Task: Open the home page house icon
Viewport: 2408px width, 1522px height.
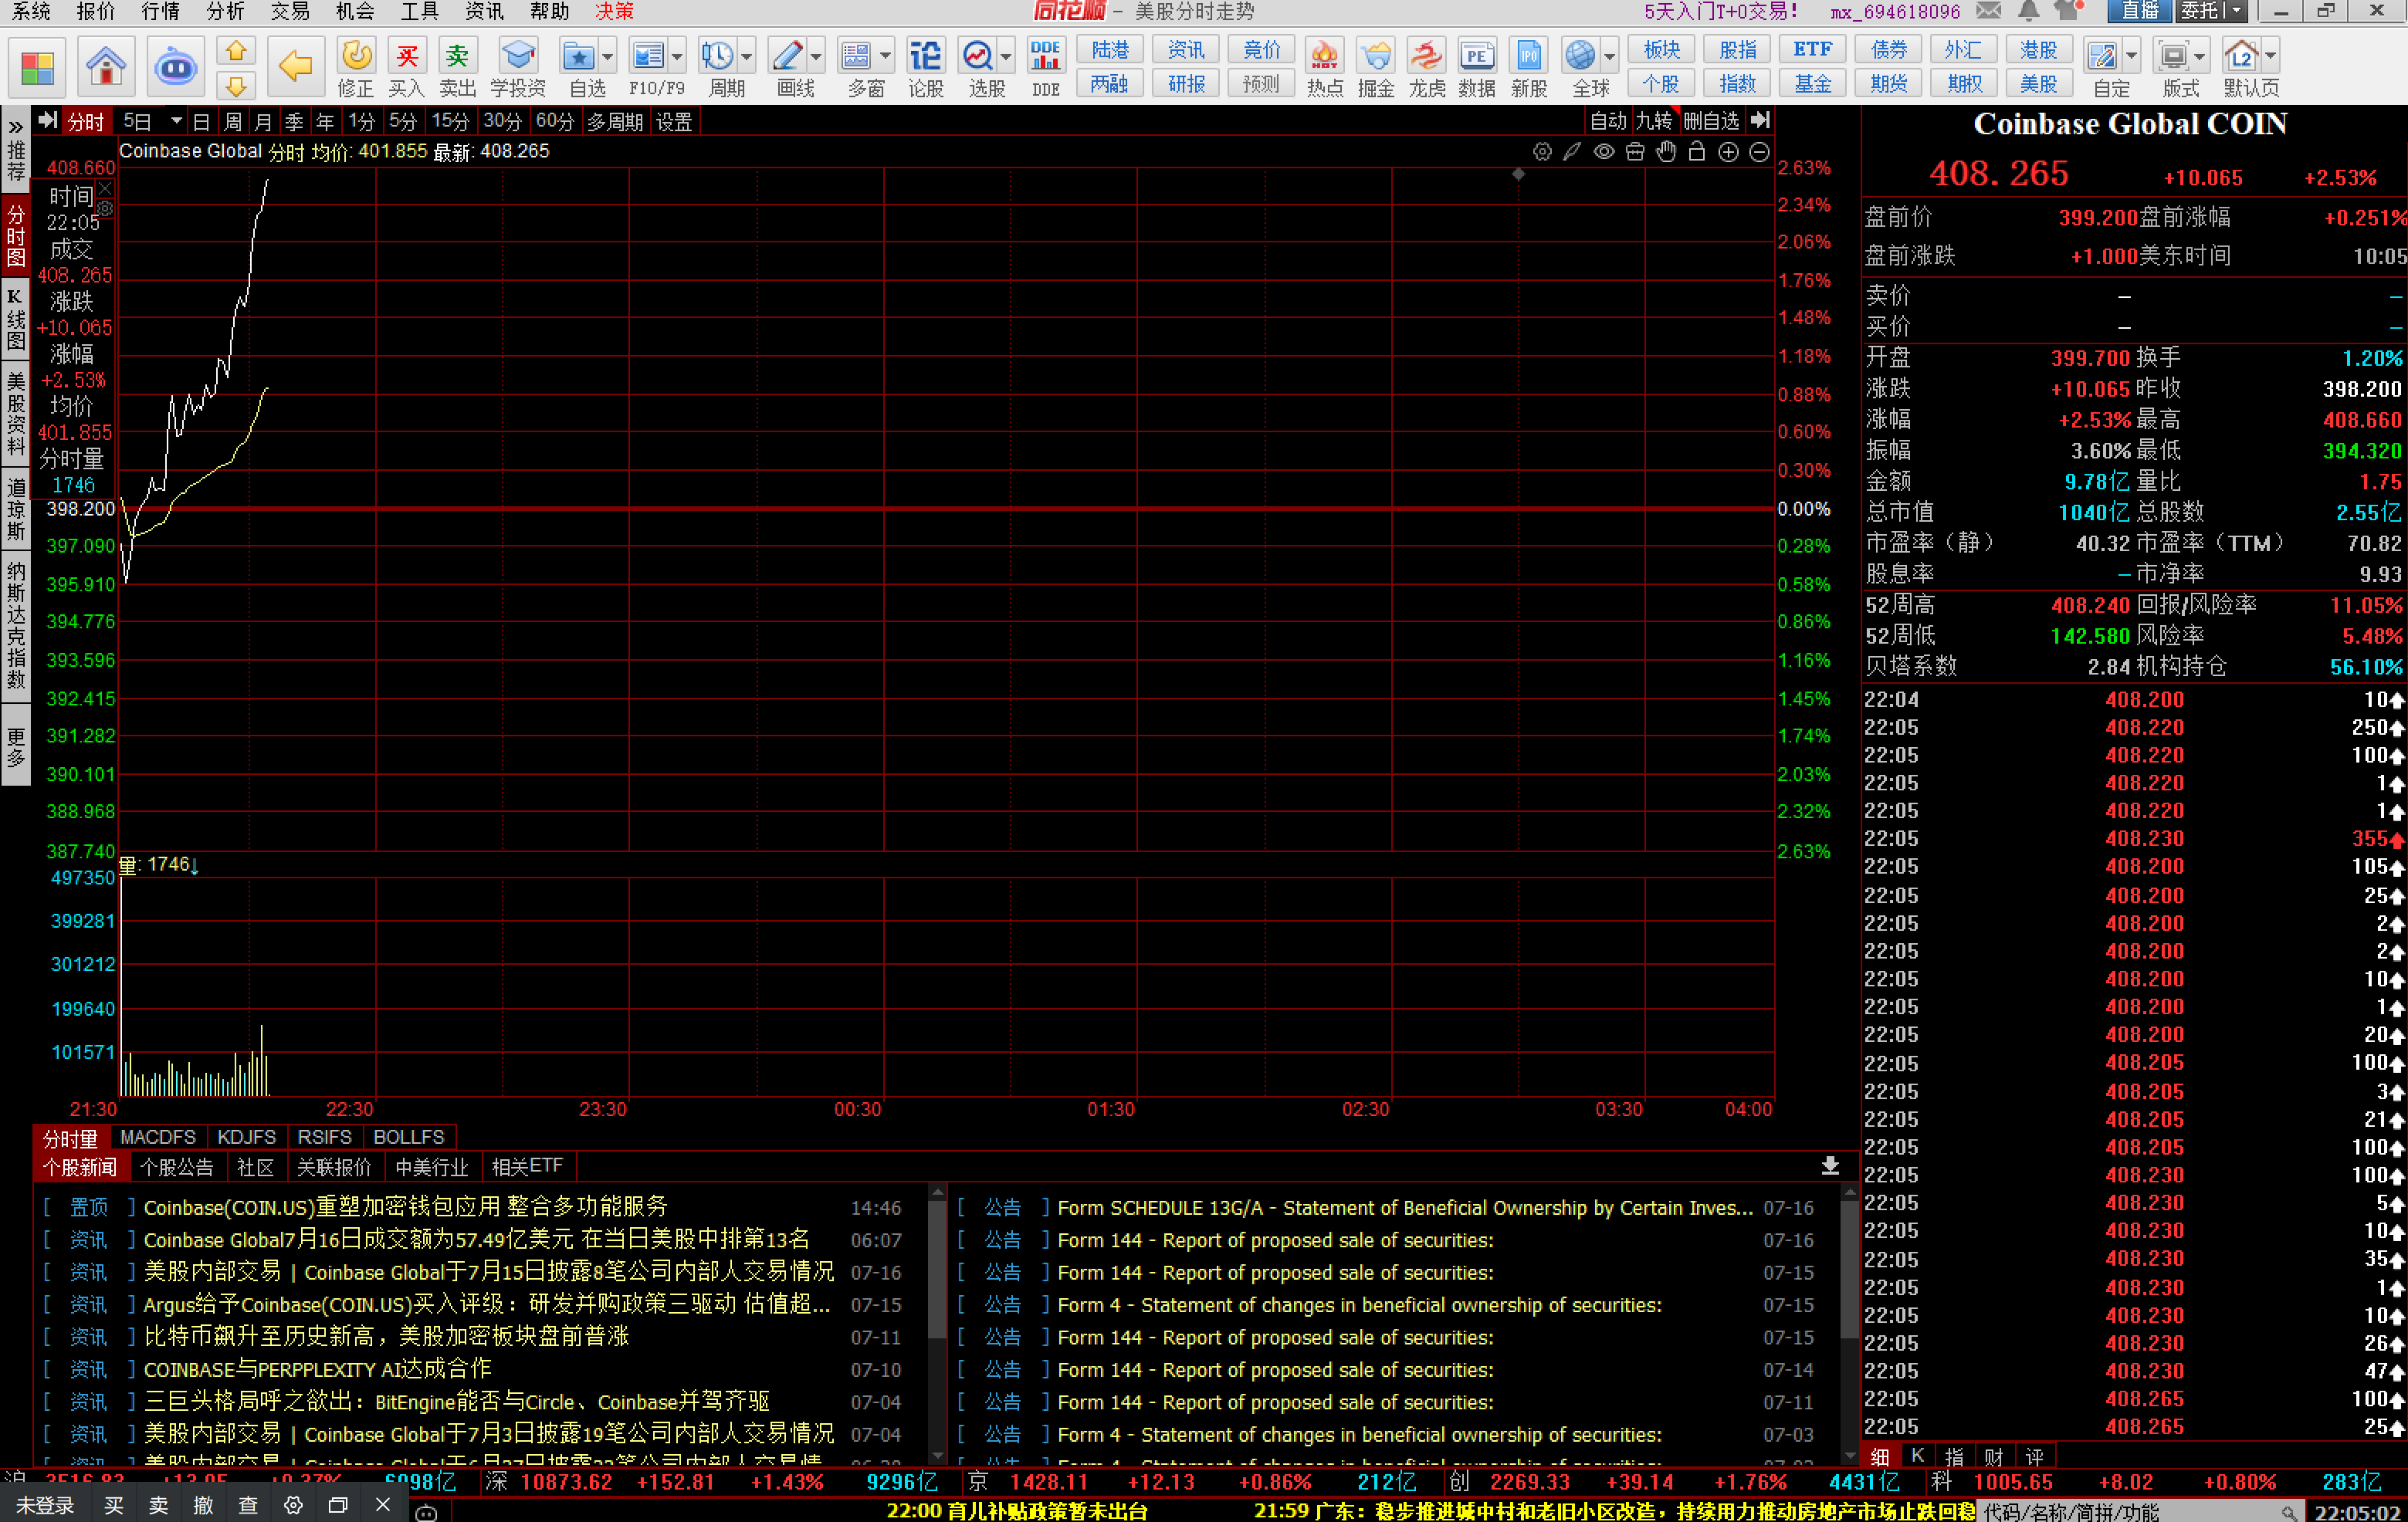Action: point(106,67)
